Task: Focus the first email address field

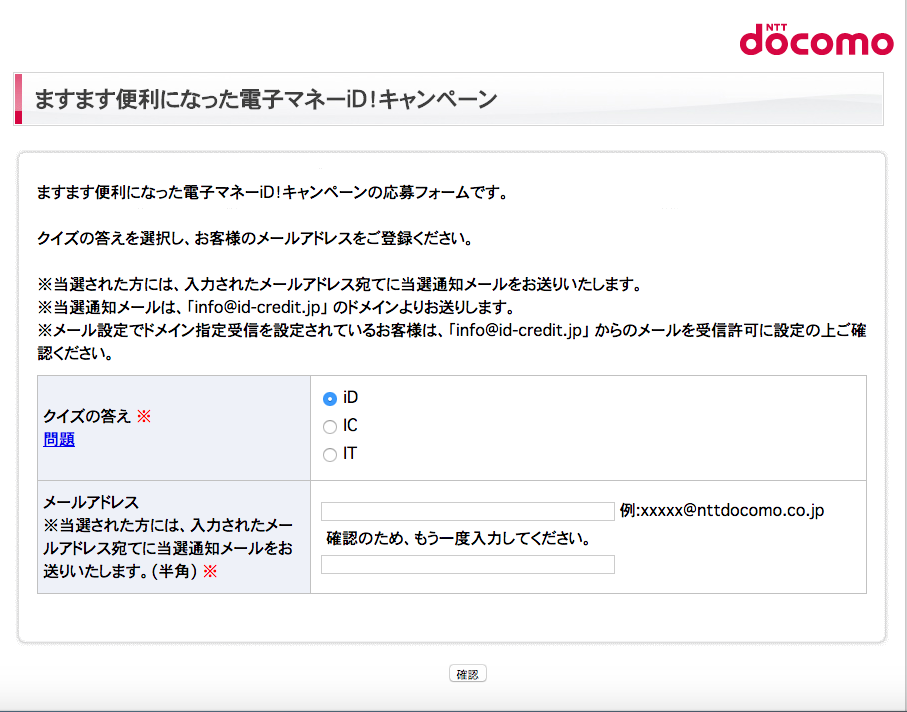Action: coord(467,511)
